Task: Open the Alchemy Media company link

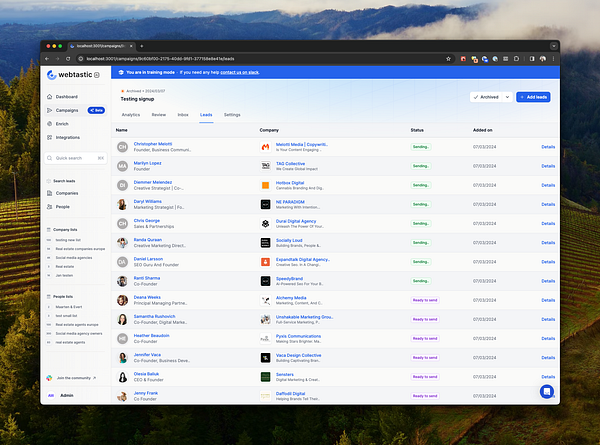Action: click(291, 298)
